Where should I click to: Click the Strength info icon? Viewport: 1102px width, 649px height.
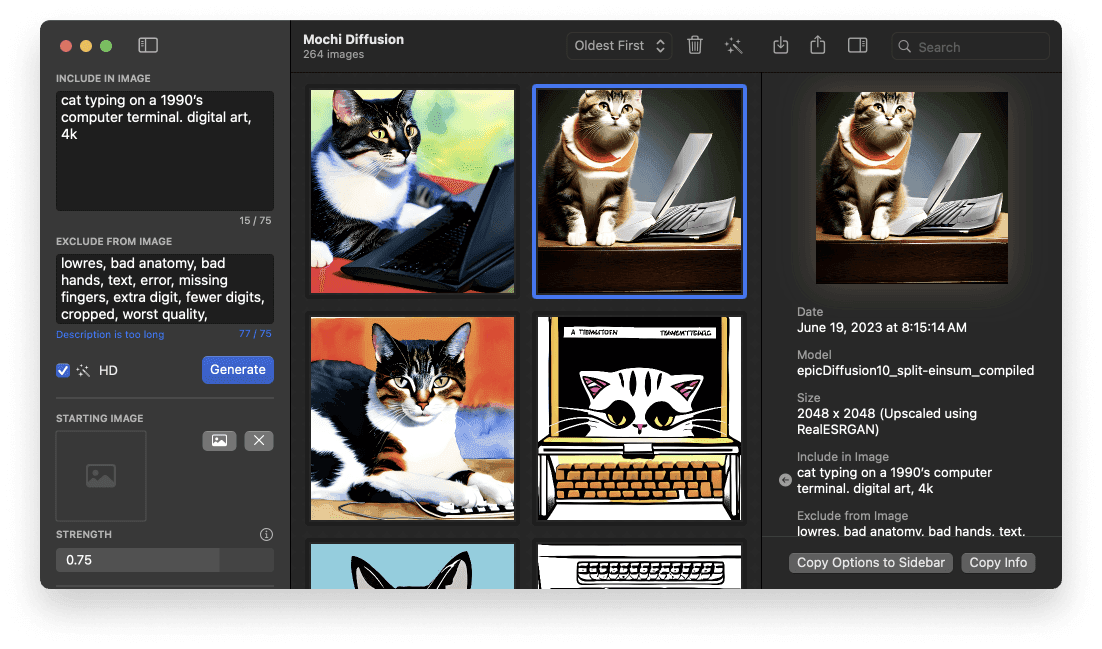tap(266, 534)
